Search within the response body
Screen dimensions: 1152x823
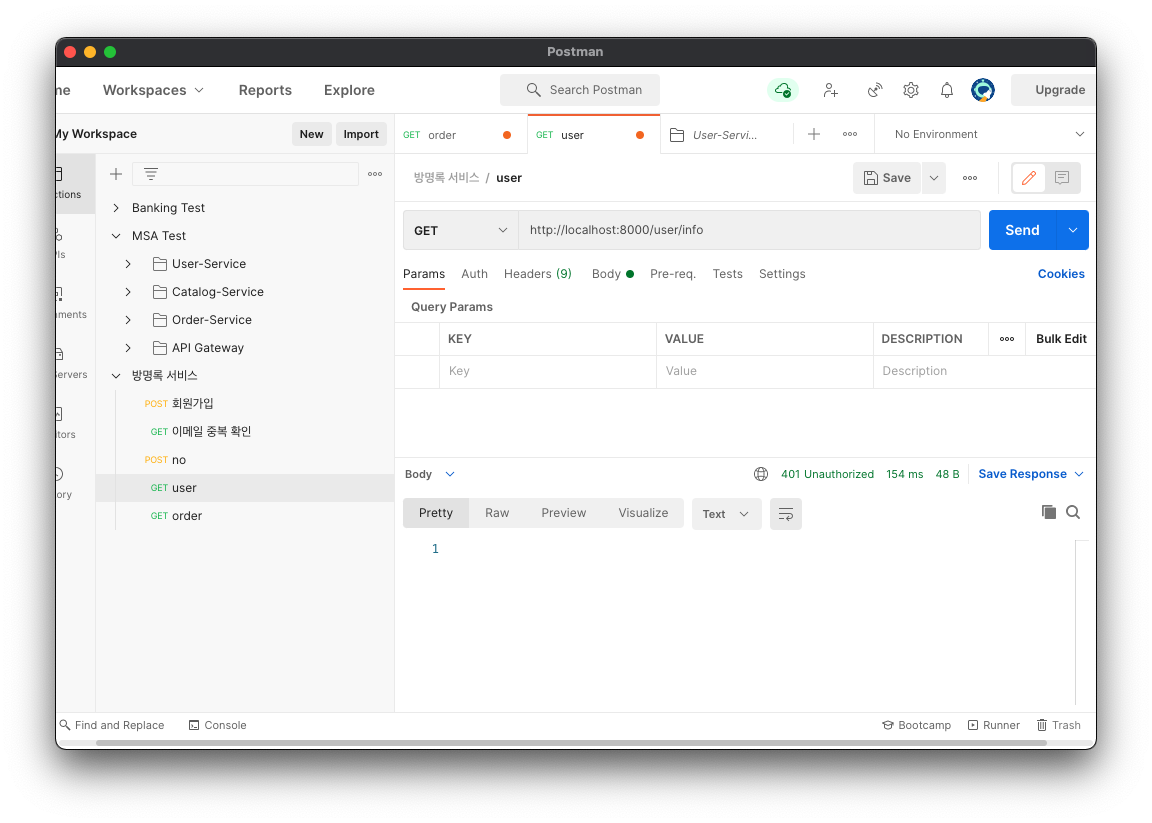[x=1073, y=512]
